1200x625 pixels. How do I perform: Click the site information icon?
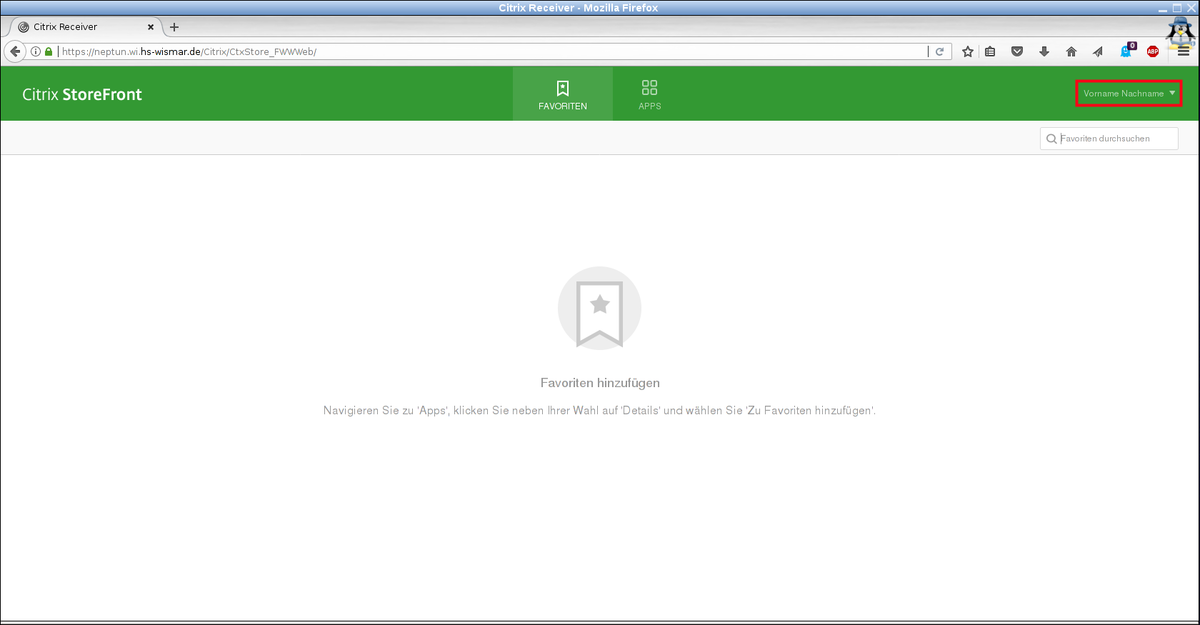click(x=36, y=51)
